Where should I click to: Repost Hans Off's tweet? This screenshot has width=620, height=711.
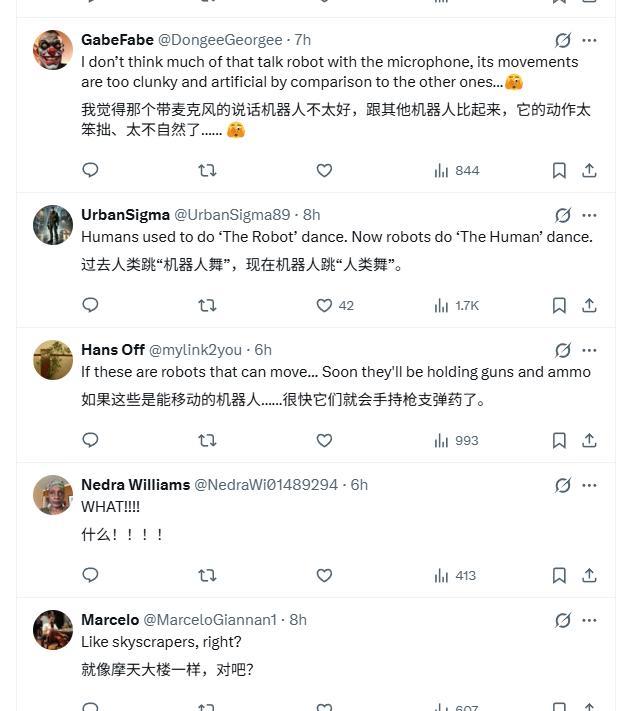(x=207, y=440)
